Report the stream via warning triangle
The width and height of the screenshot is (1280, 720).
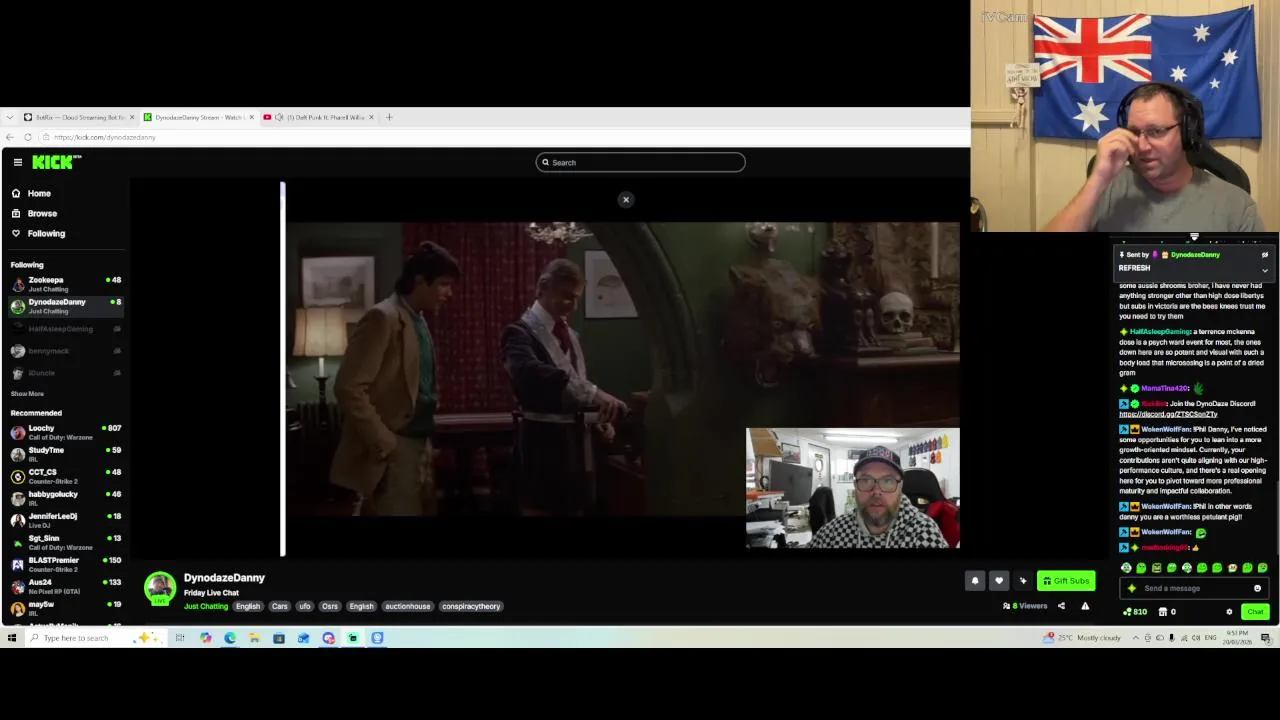[1085, 606]
